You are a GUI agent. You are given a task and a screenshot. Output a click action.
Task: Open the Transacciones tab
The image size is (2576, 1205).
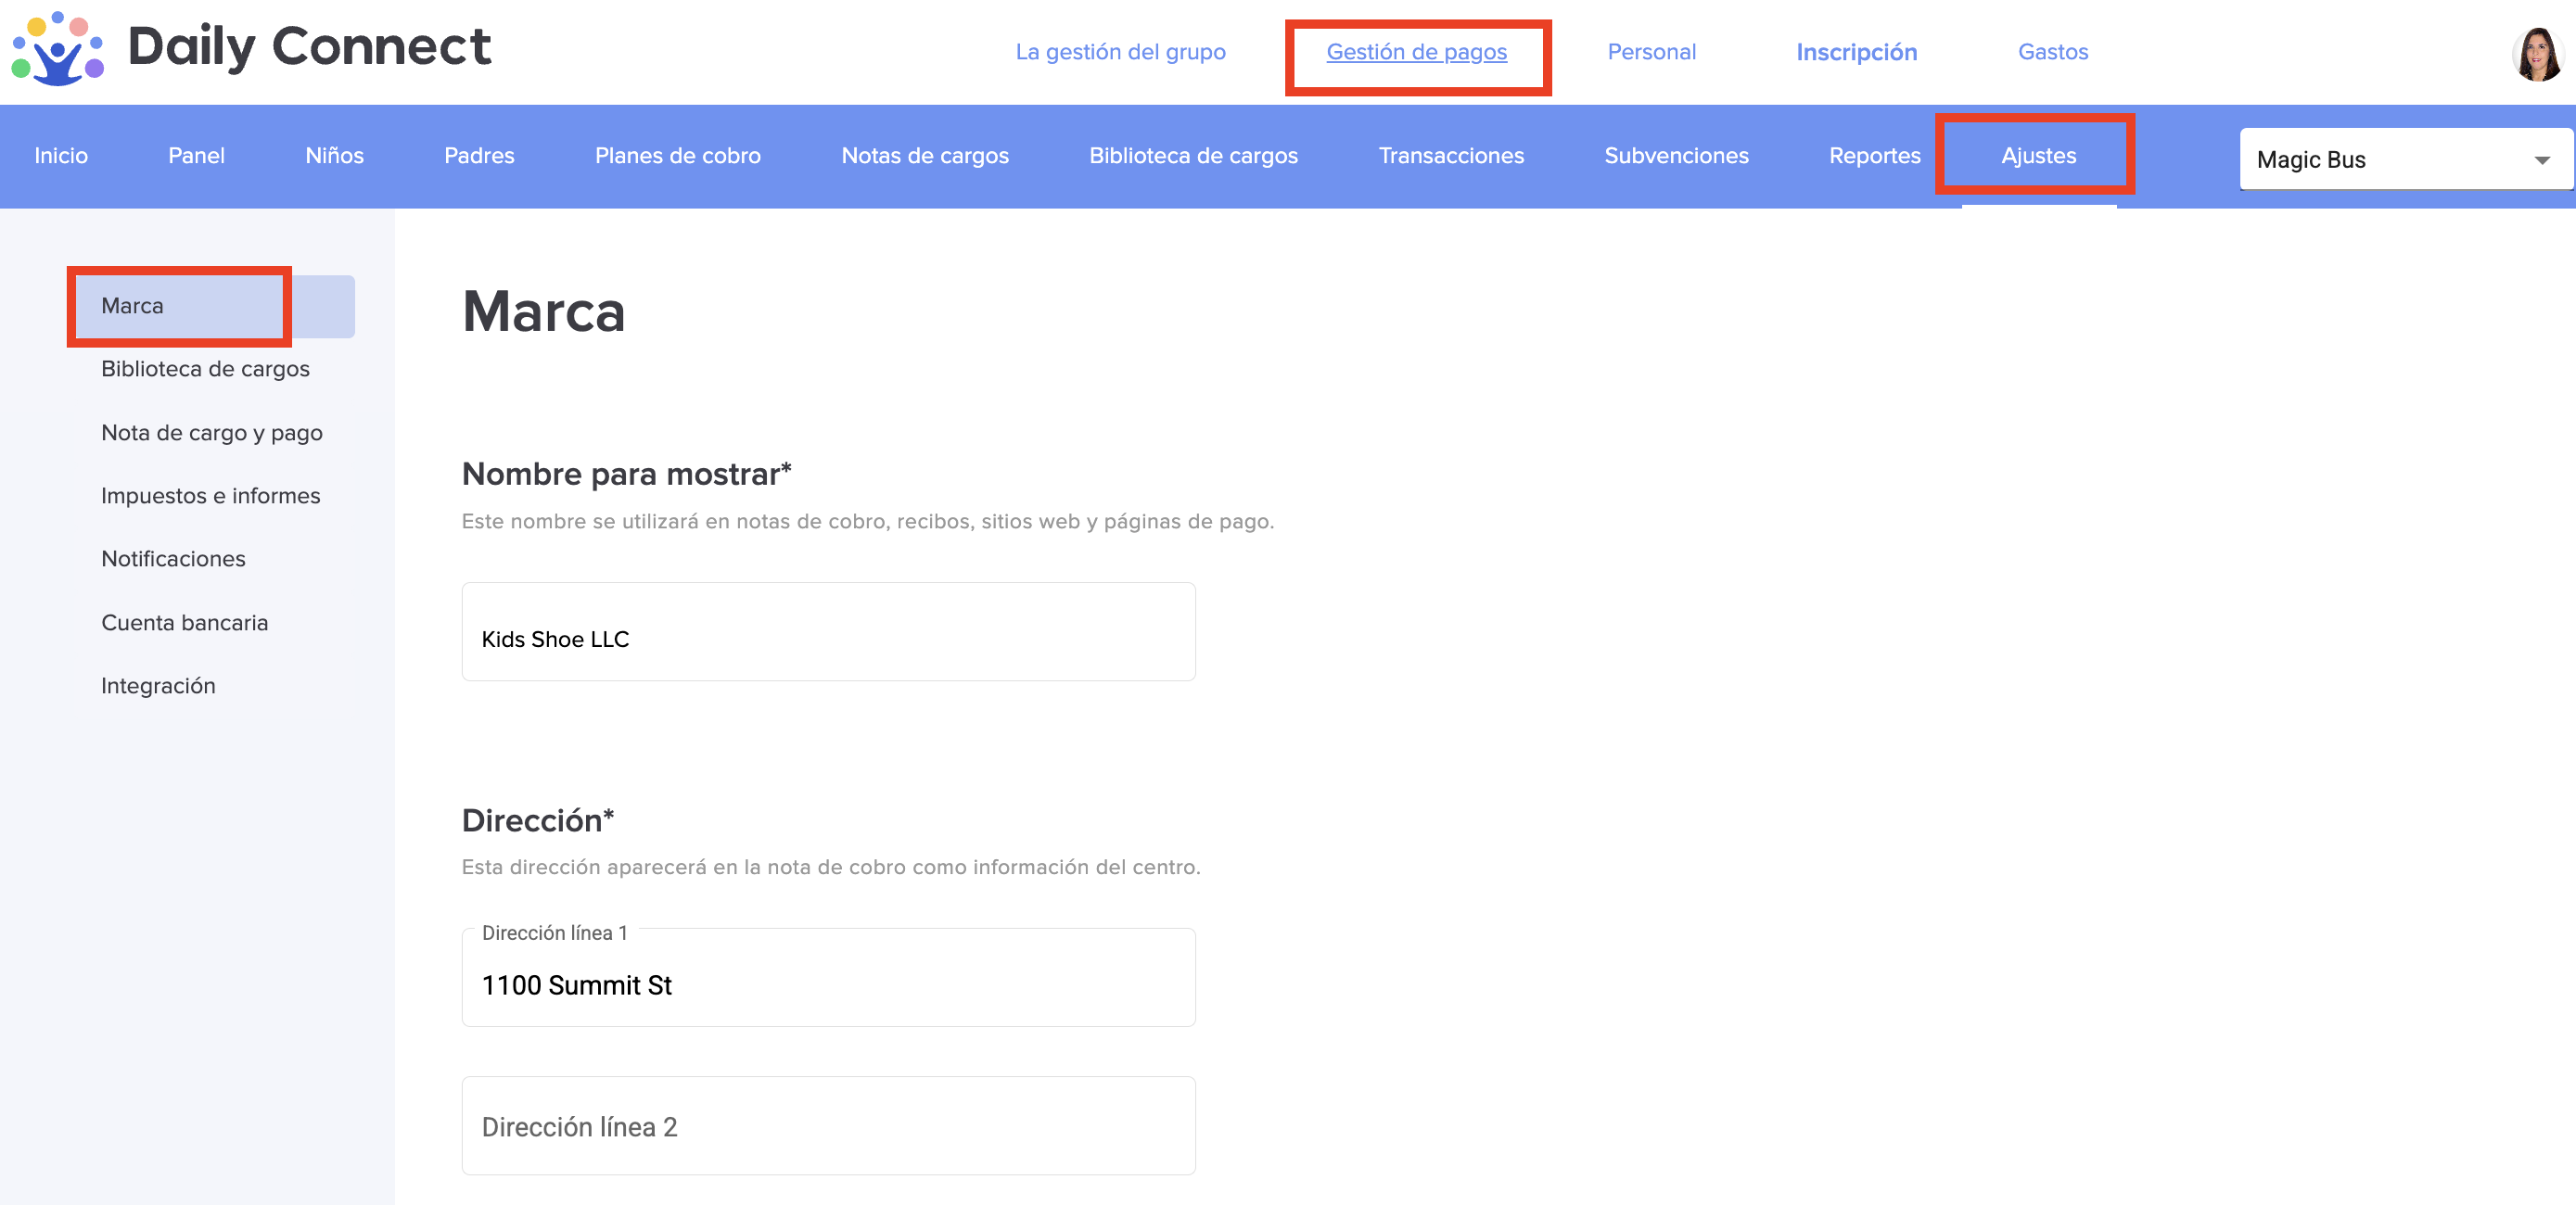coord(1450,156)
